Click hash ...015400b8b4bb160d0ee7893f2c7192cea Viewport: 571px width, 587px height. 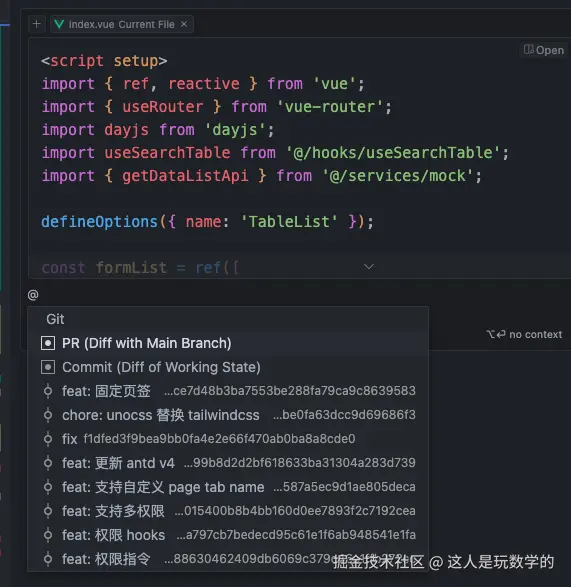tap(295, 511)
